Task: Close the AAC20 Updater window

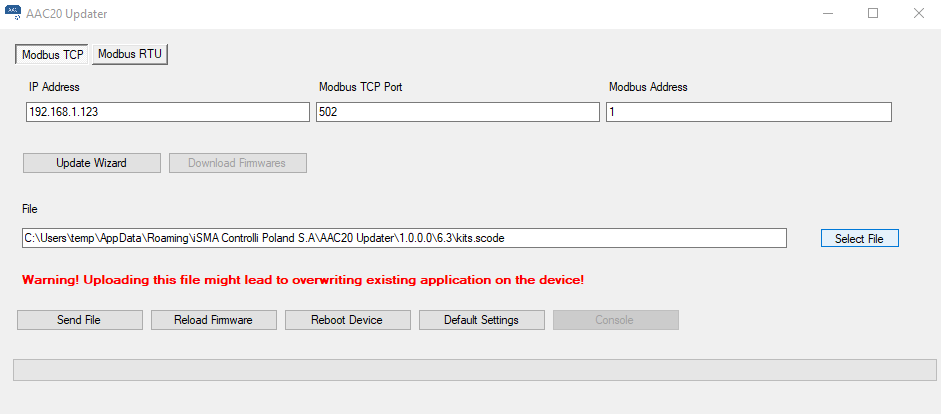Action: [x=918, y=14]
